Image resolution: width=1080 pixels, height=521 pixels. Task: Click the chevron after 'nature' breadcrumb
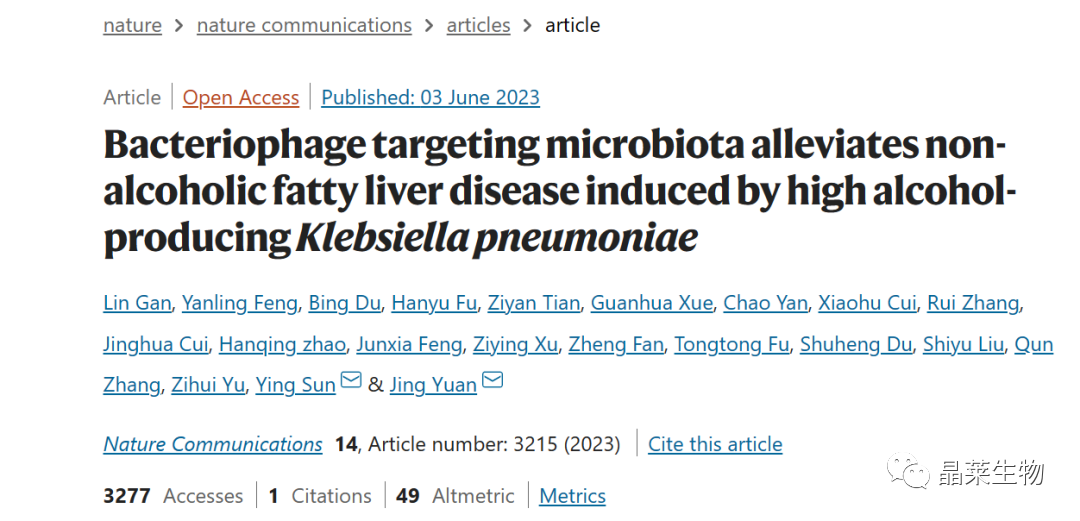point(179,26)
